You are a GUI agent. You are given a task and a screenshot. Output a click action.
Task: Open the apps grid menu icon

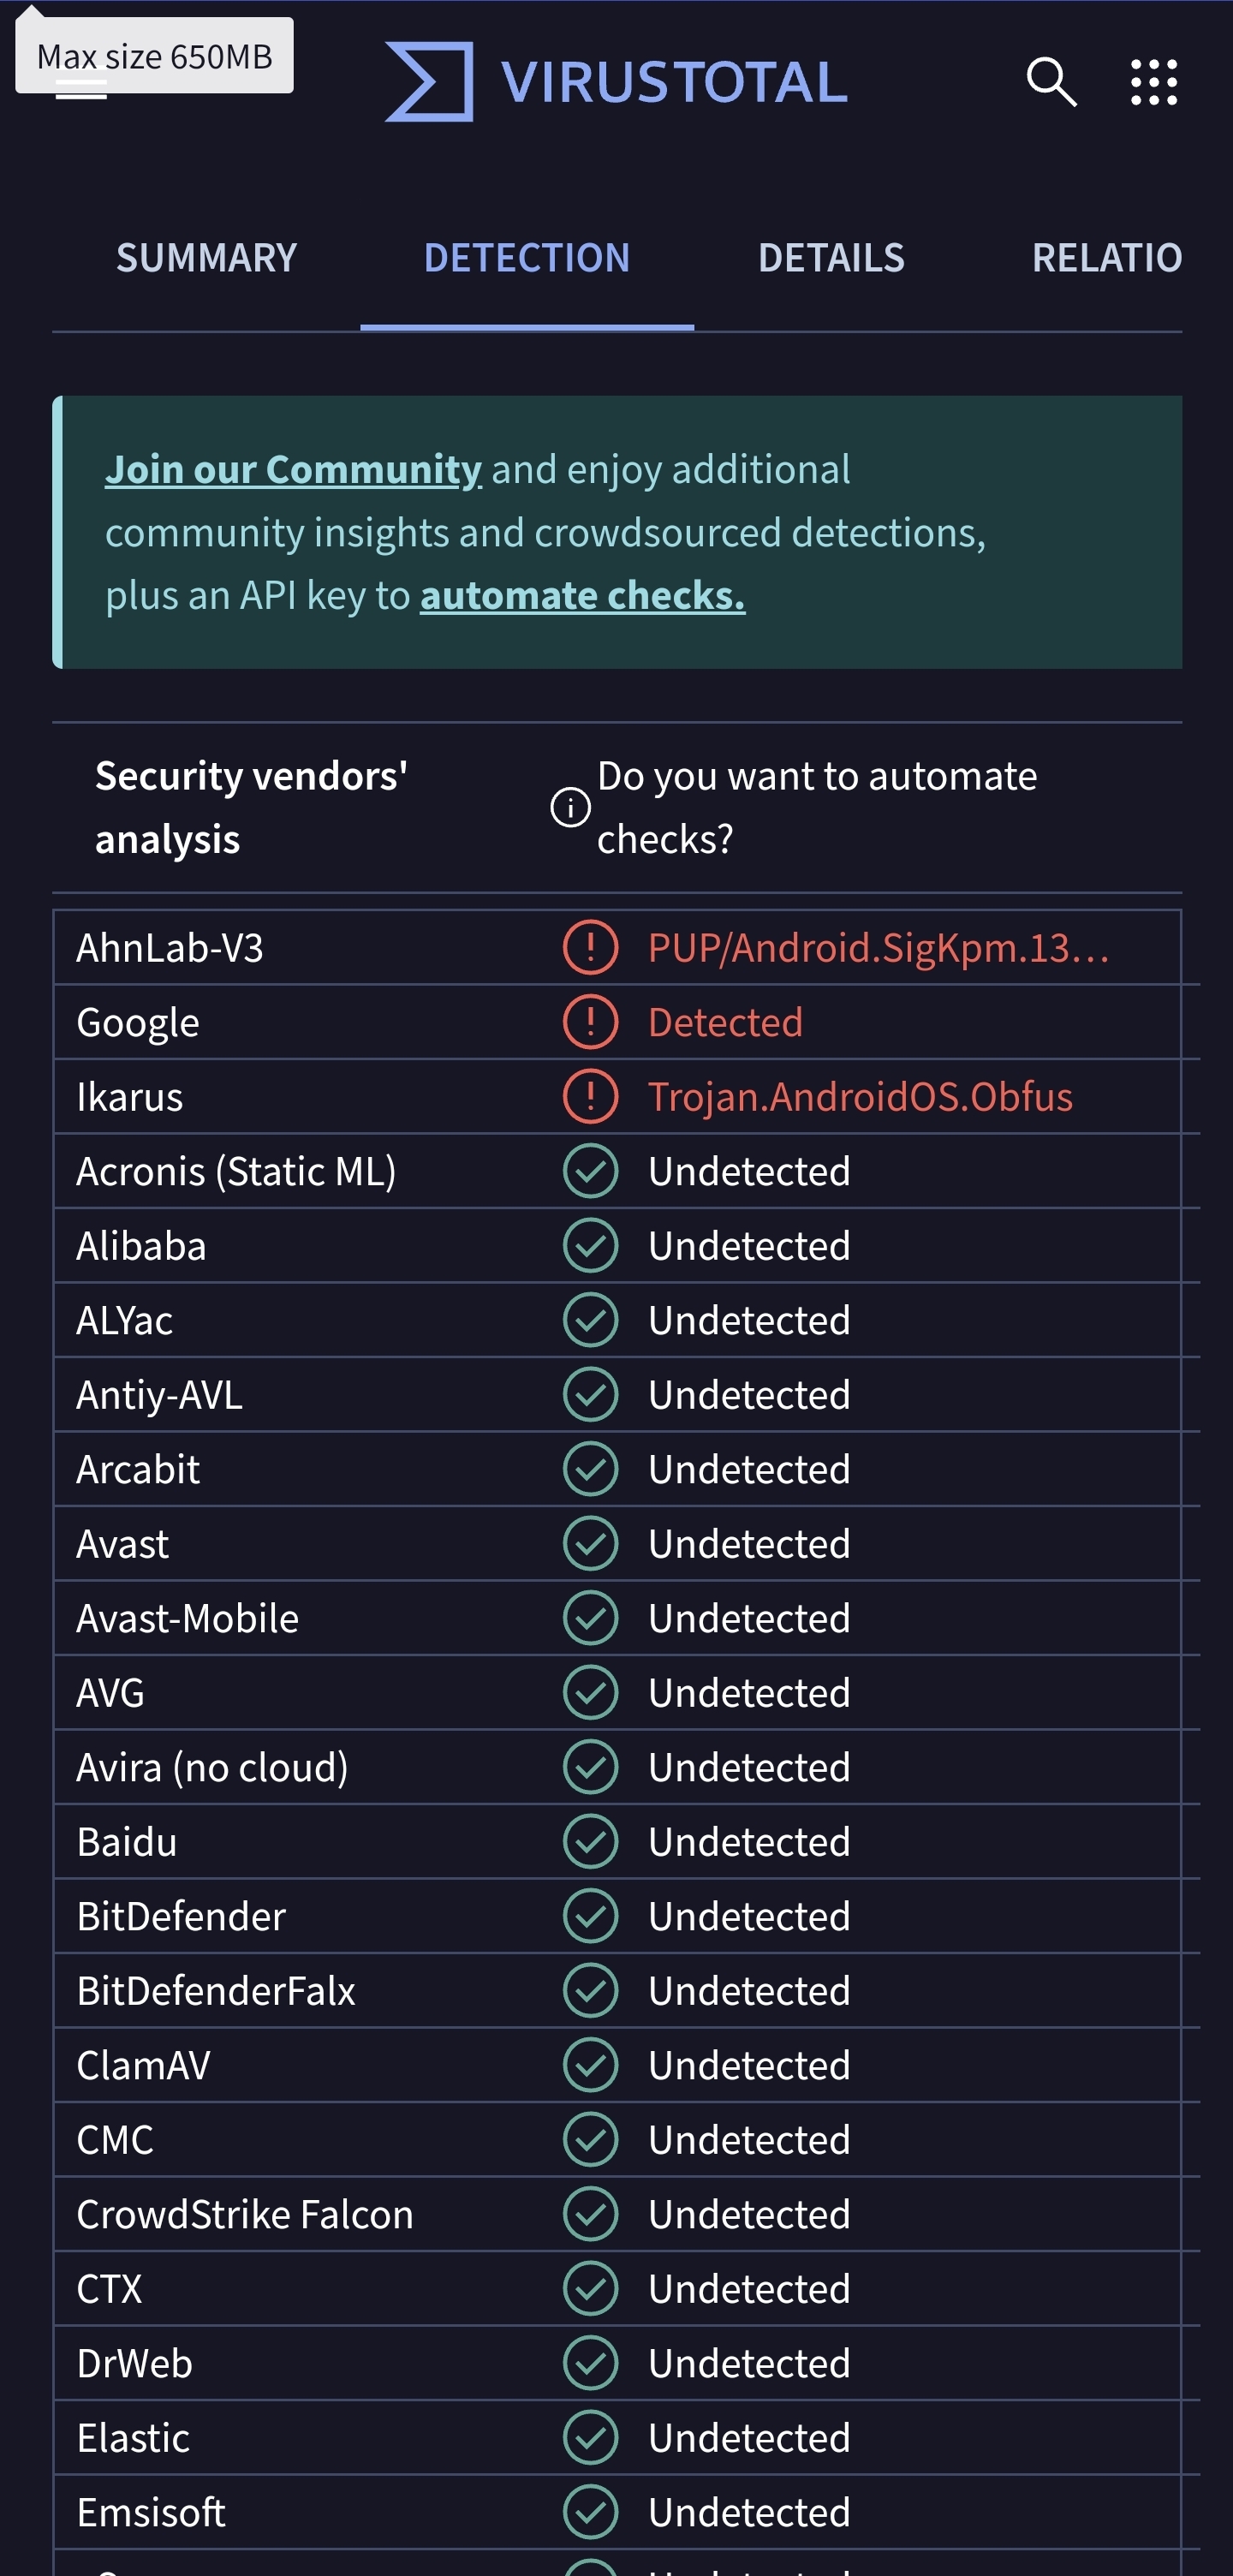tap(1153, 81)
